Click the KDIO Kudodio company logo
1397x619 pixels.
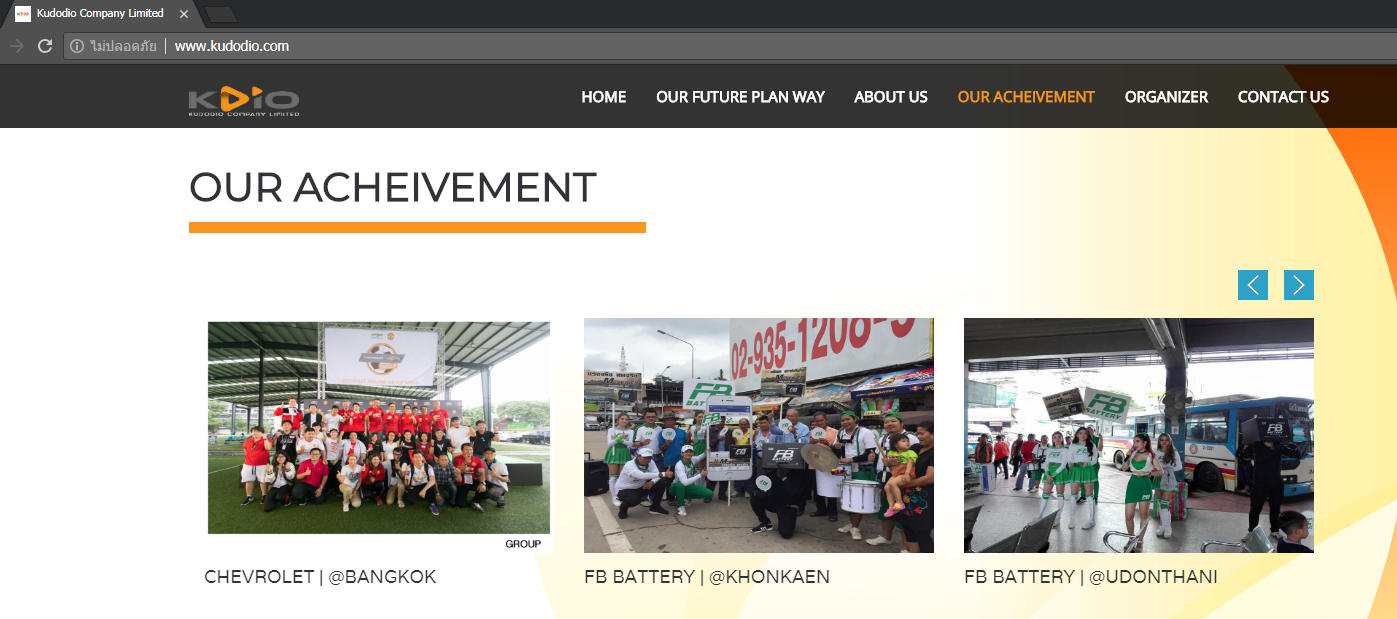[244, 101]
